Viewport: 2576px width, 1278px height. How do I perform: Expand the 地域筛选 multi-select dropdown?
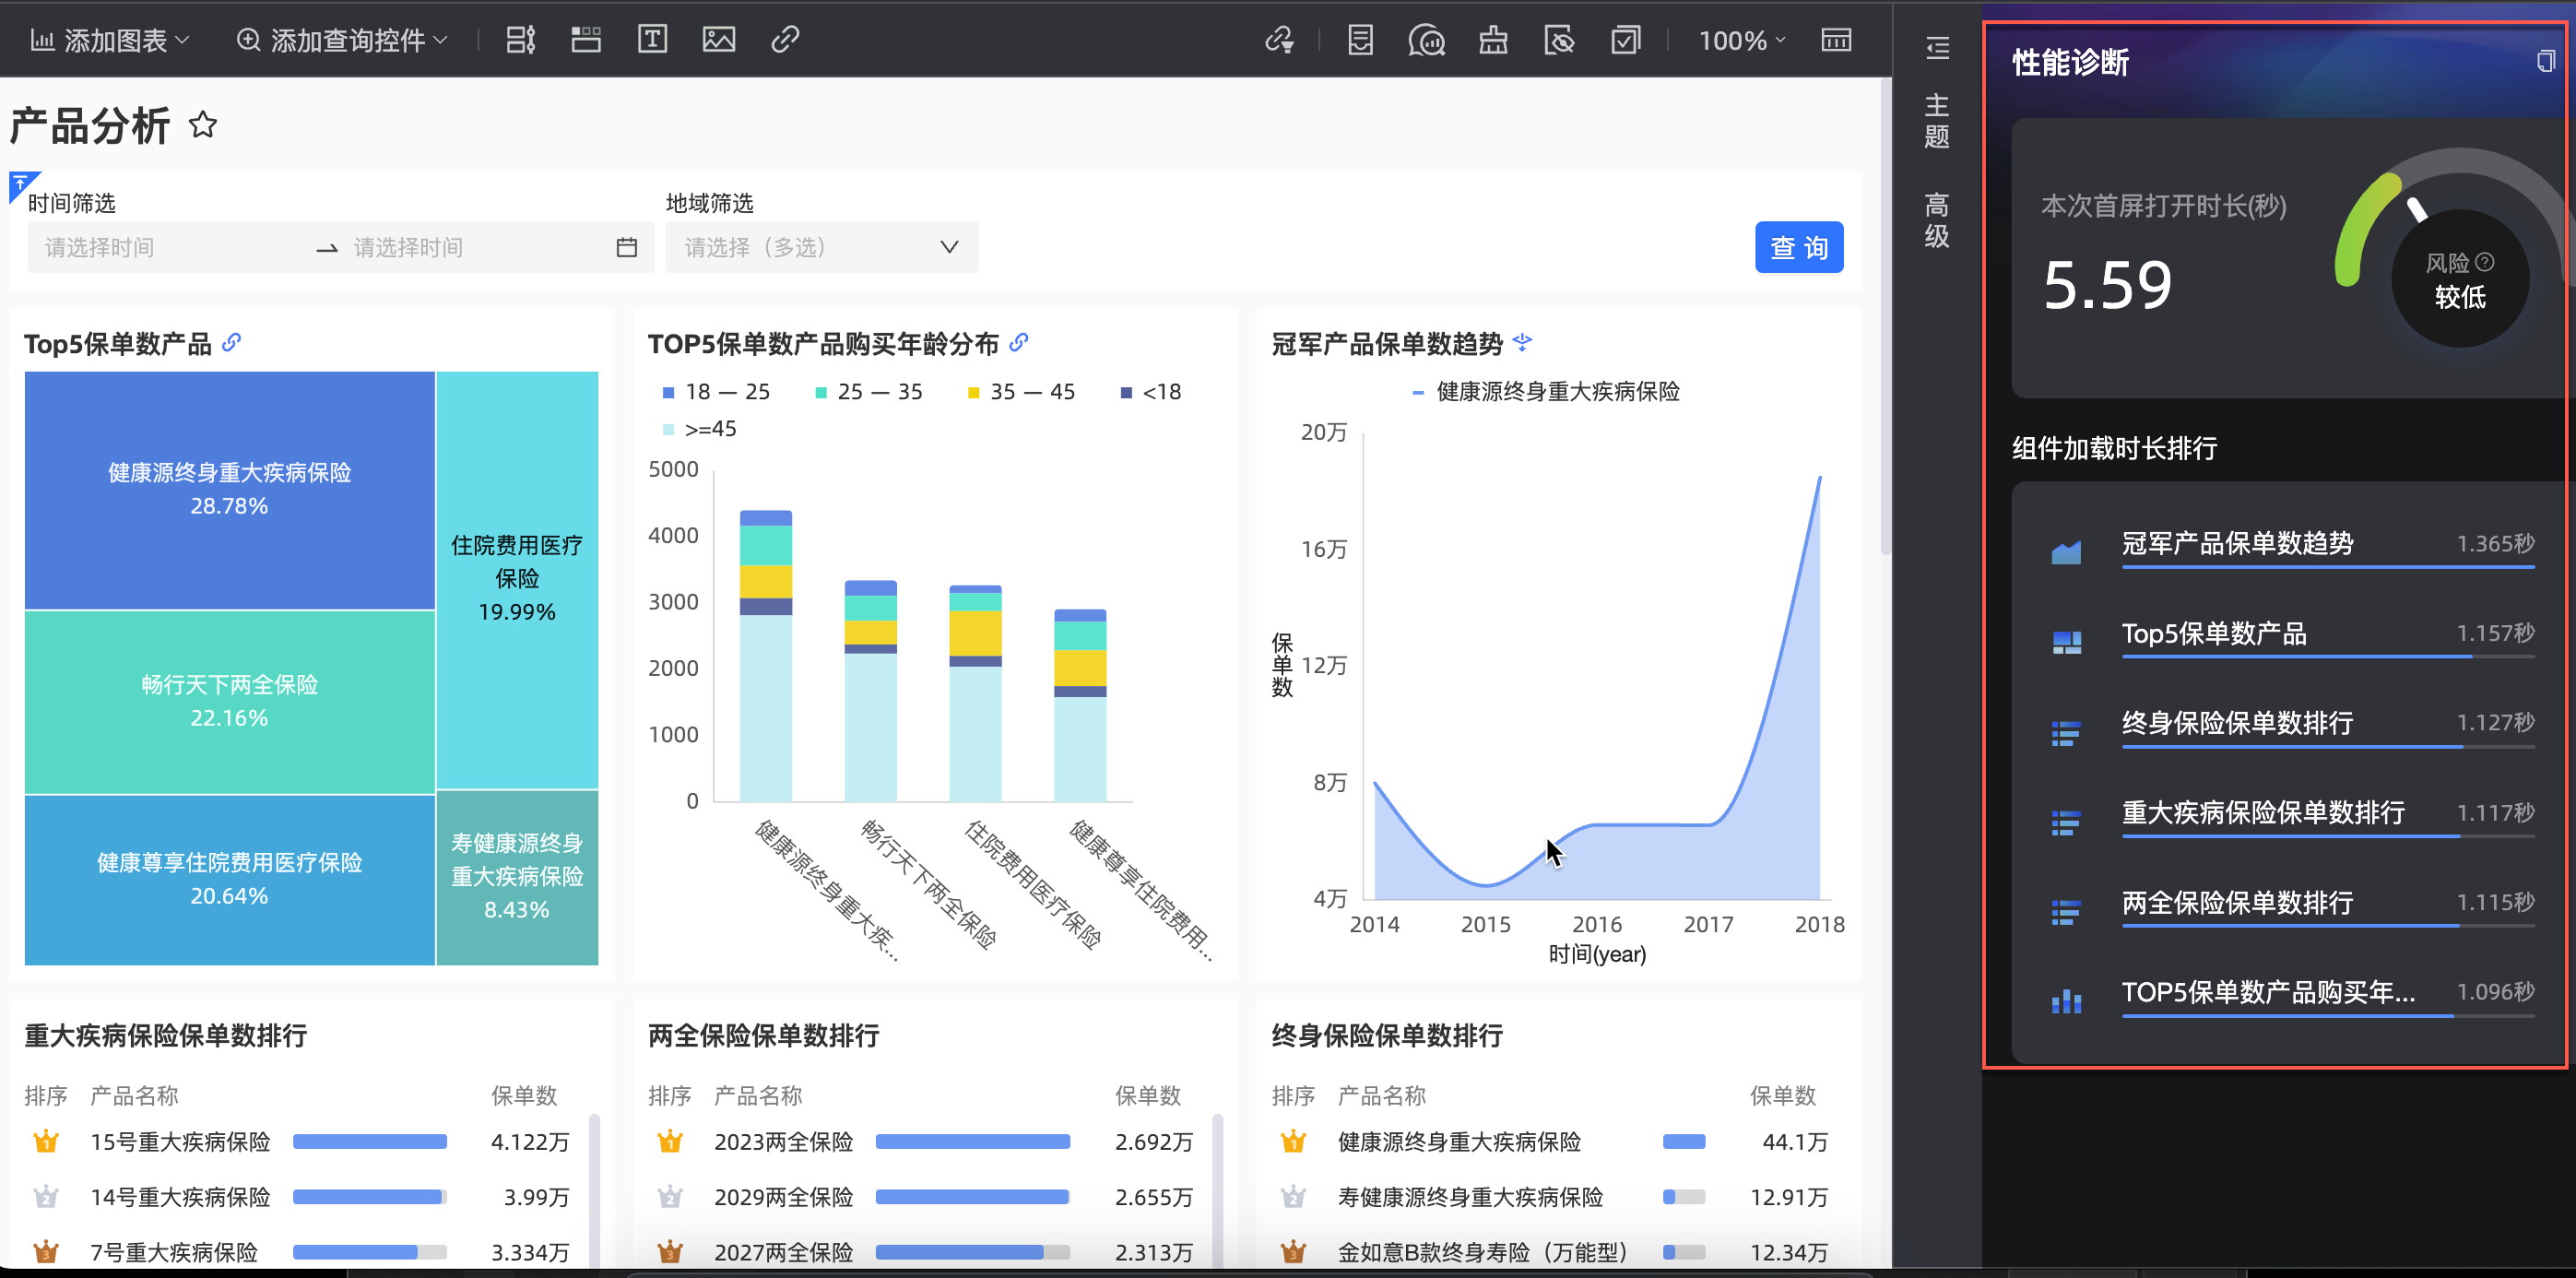click(x=822, y=247)
